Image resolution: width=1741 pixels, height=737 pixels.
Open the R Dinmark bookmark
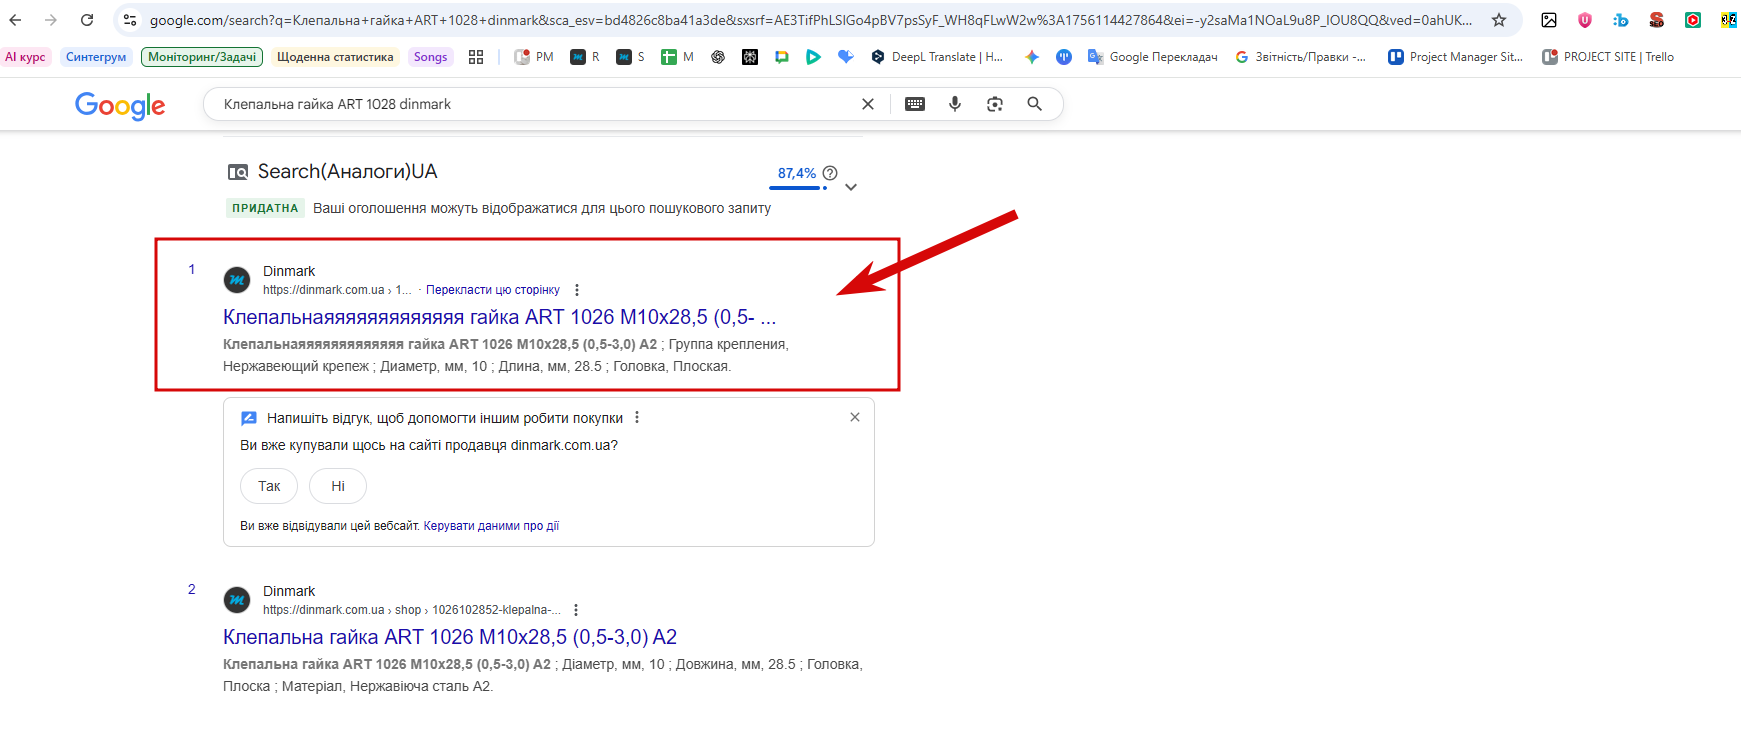coord(585,57)
